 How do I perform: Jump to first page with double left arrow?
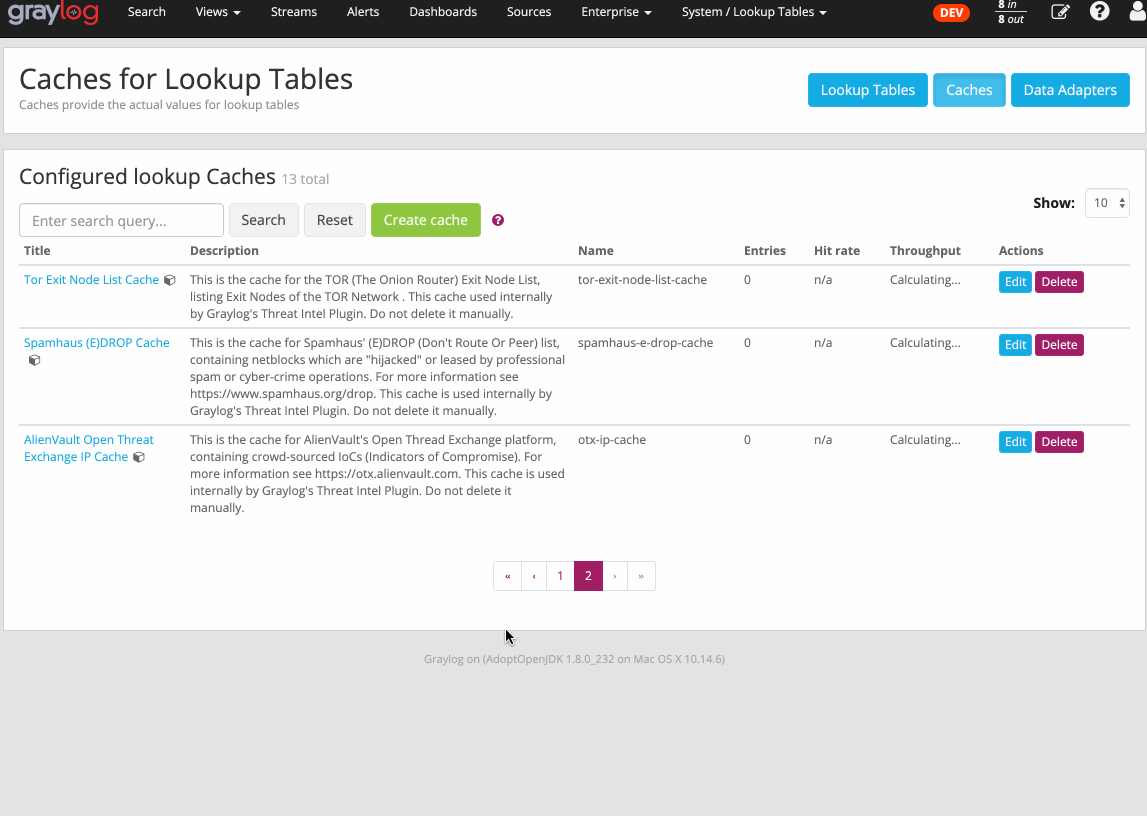pyautogui.click(x=508, y=576)
